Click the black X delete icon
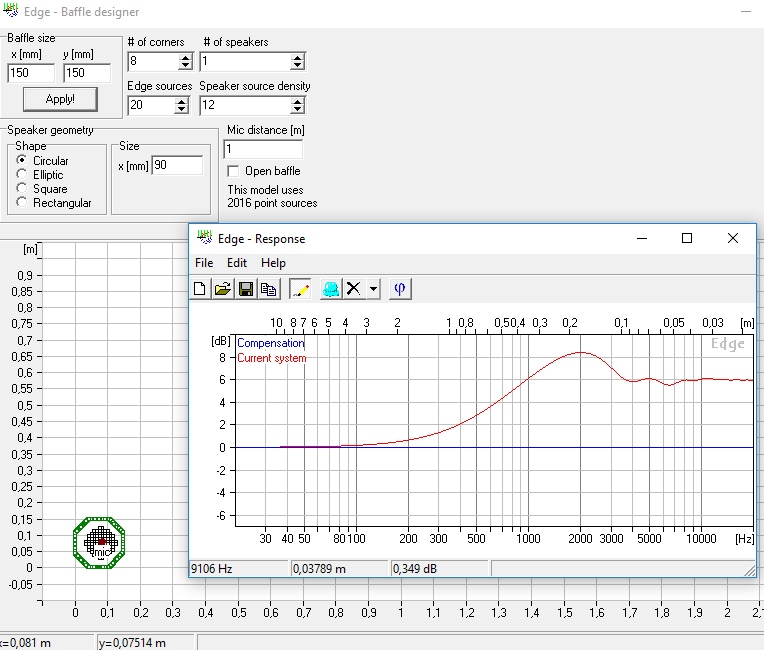 click(x=354, y=289)
